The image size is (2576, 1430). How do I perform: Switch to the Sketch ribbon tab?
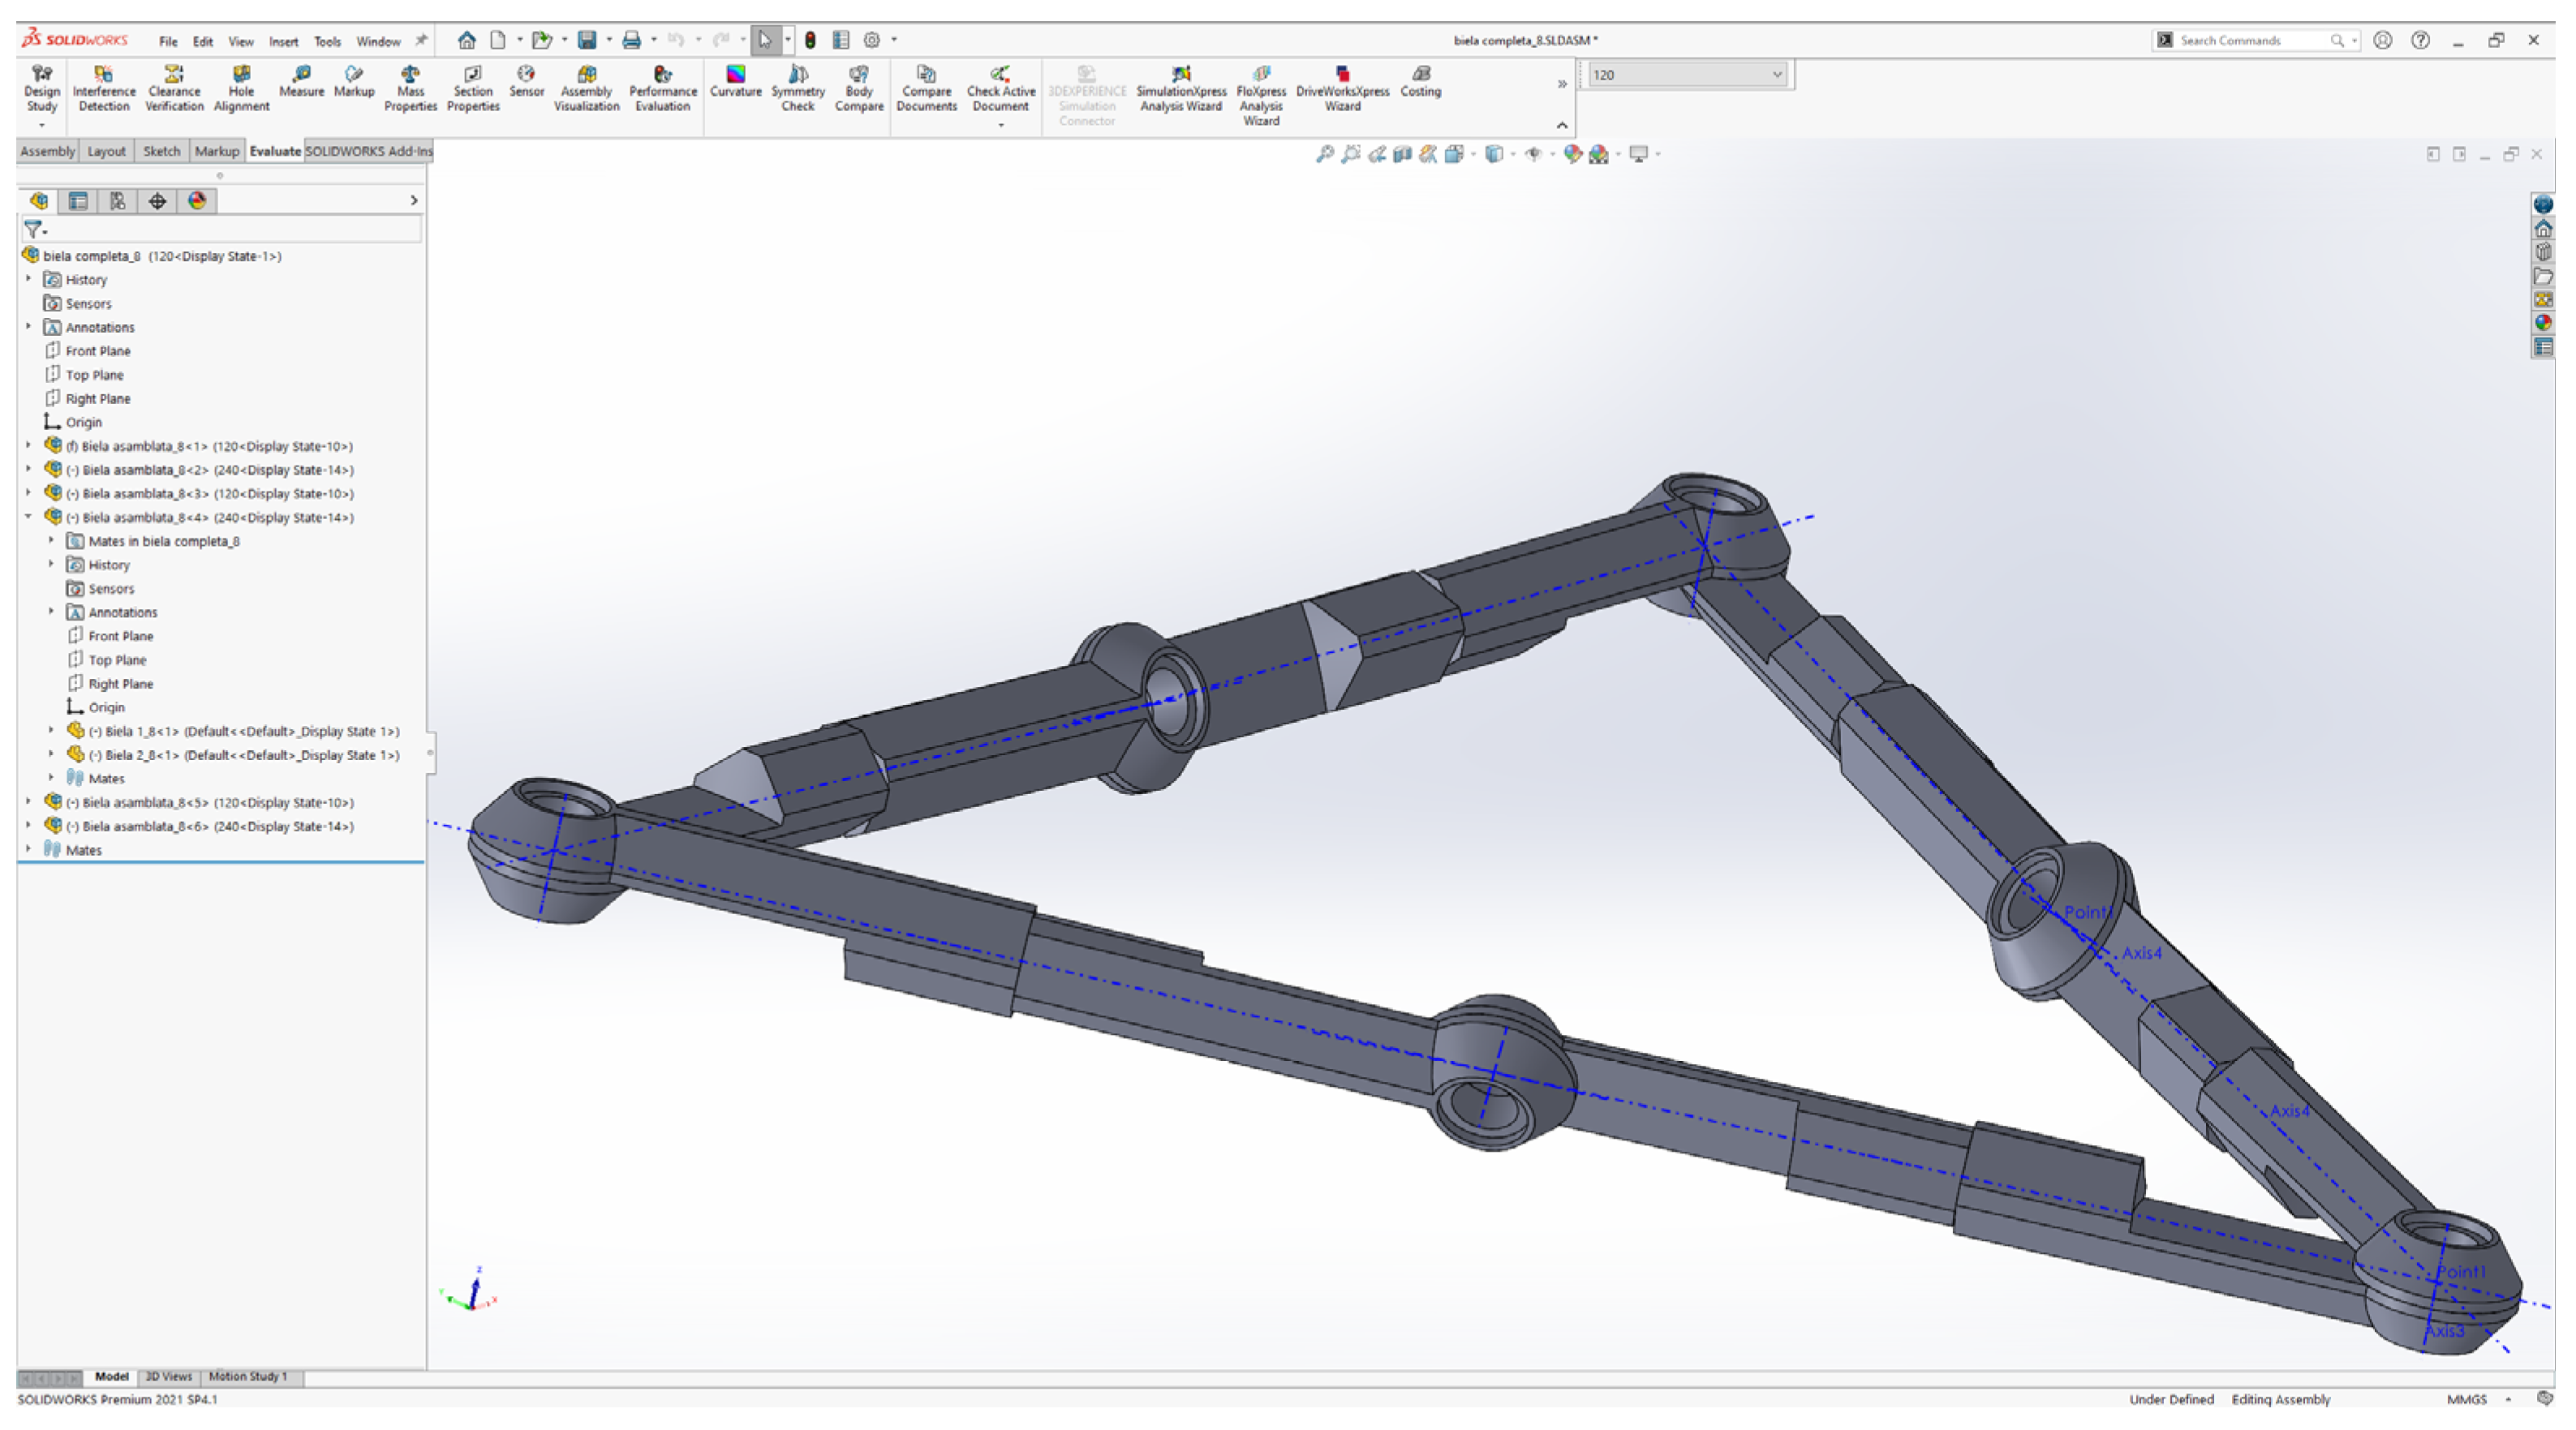(x=161, y=151)
